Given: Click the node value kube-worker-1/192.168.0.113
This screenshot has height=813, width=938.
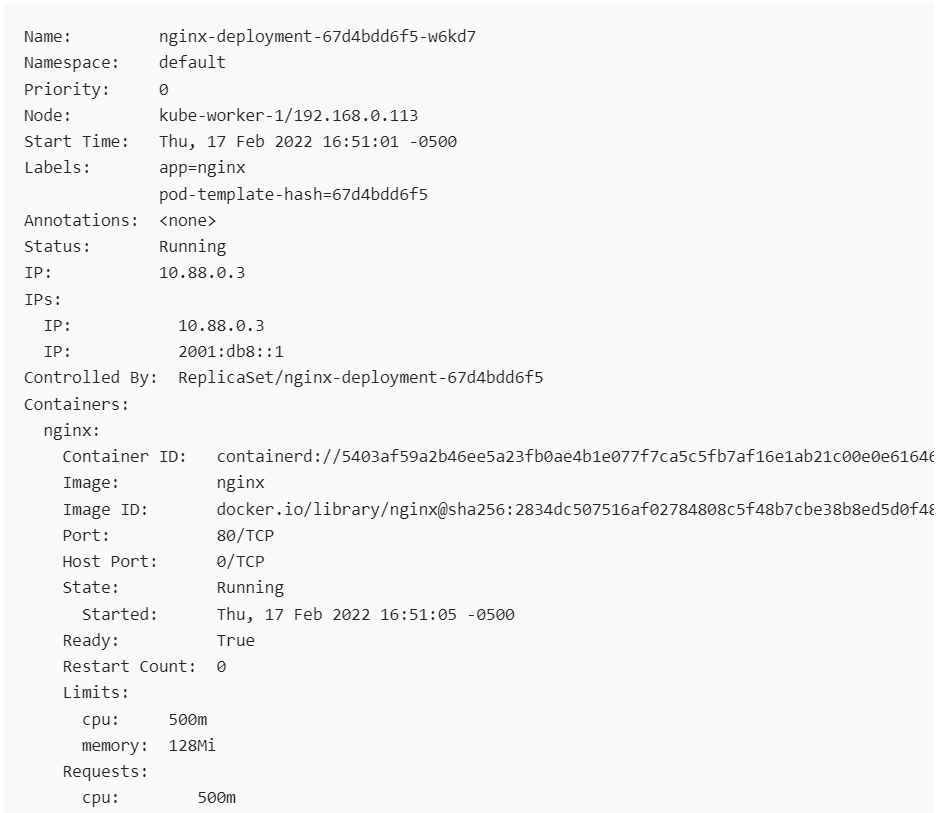Looking at the screenshot, I should 288,115.
